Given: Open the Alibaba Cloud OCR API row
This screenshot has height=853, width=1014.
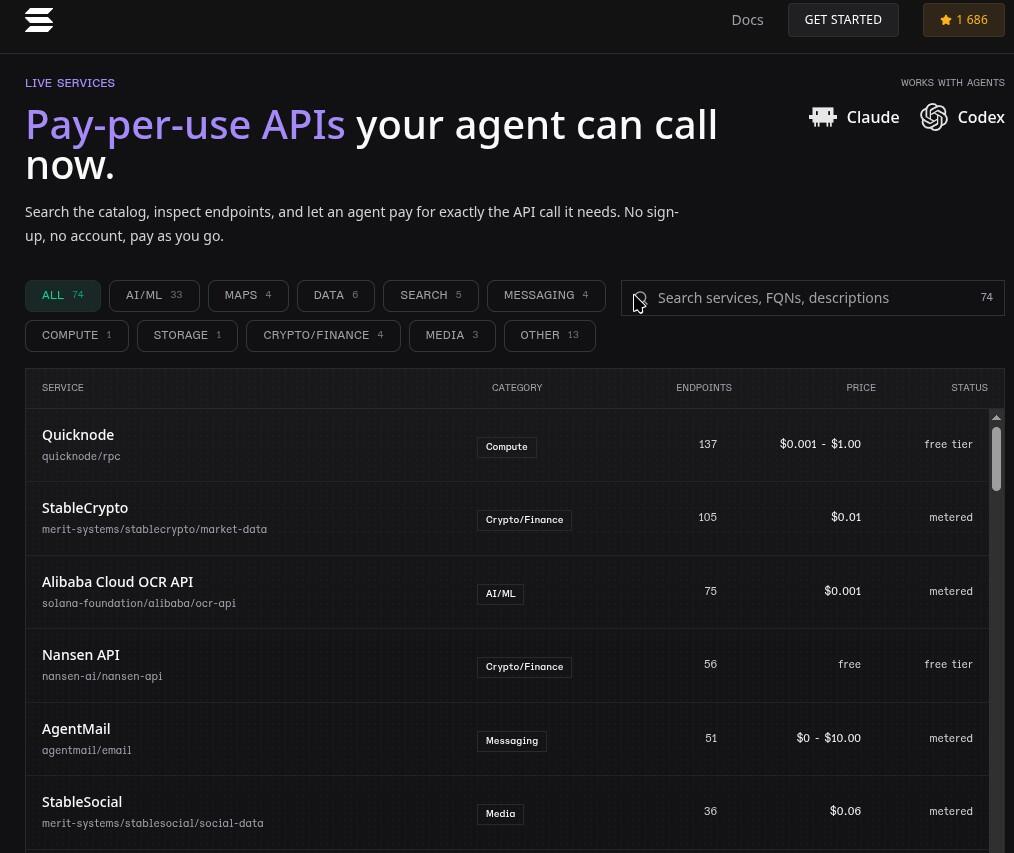Looking at the screenshot, I should (507, 592).
